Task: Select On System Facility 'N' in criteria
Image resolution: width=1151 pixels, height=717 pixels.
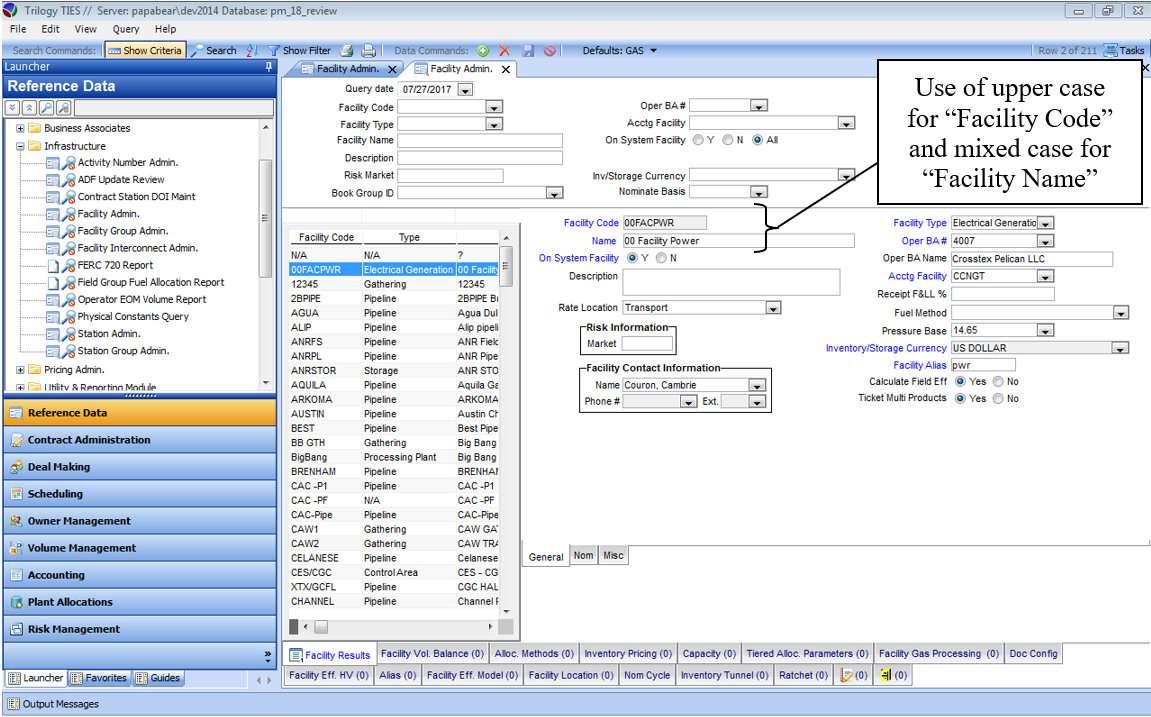Action: [x=728, y=140]
